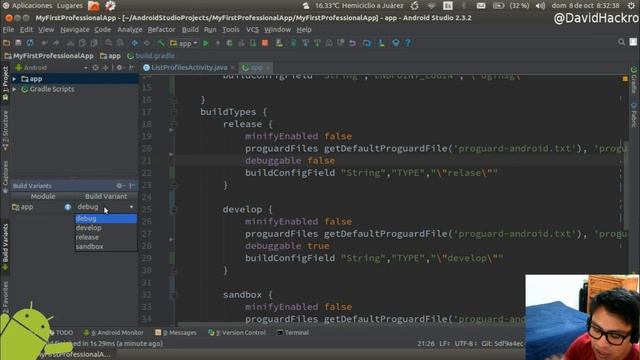Click the Undo arrow in toolbar
The image size is (640, 360).
click(44, 43)
